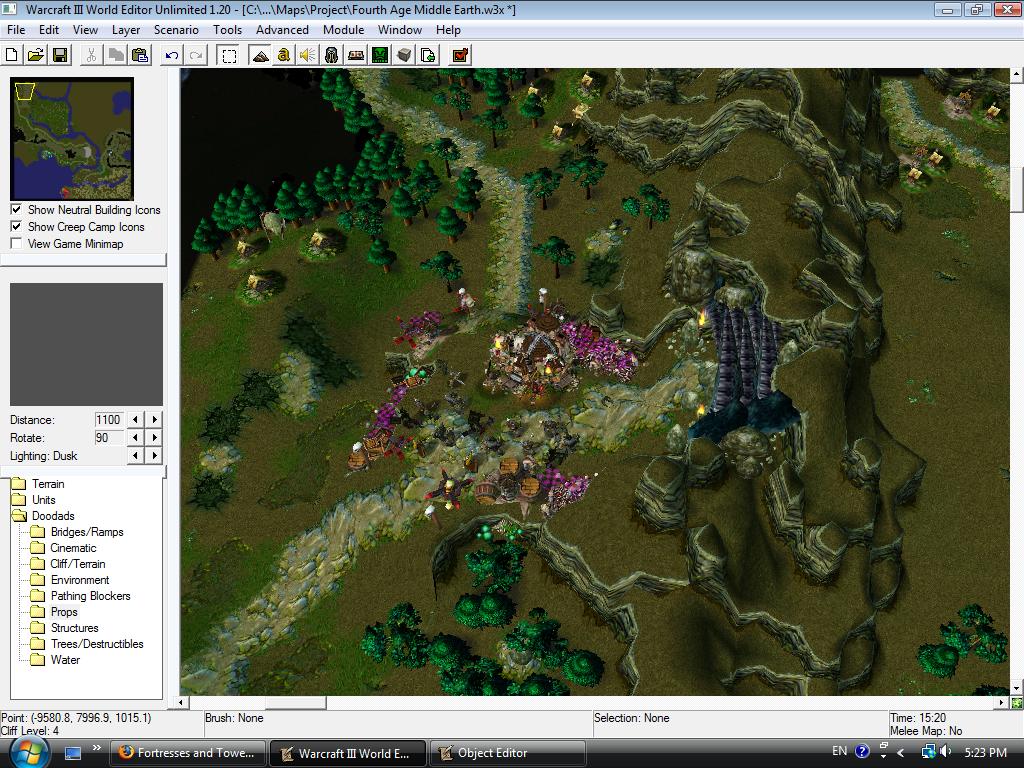Screen dimensions: 1024x768
Task: Increase Rotate value with right arrow
Action: point(155,438)
